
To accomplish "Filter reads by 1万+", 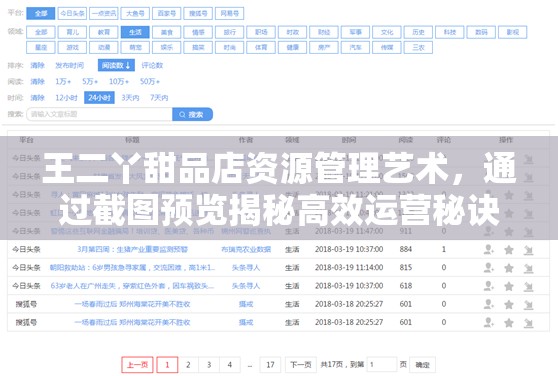I will tap(63, 81).
